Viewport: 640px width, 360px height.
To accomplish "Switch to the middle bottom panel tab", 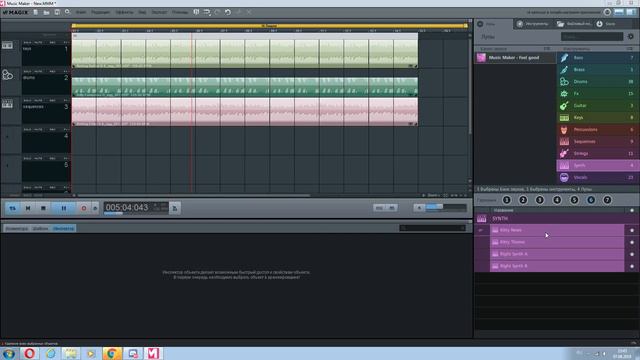I will pyautogui.click(x=40, y=229).
